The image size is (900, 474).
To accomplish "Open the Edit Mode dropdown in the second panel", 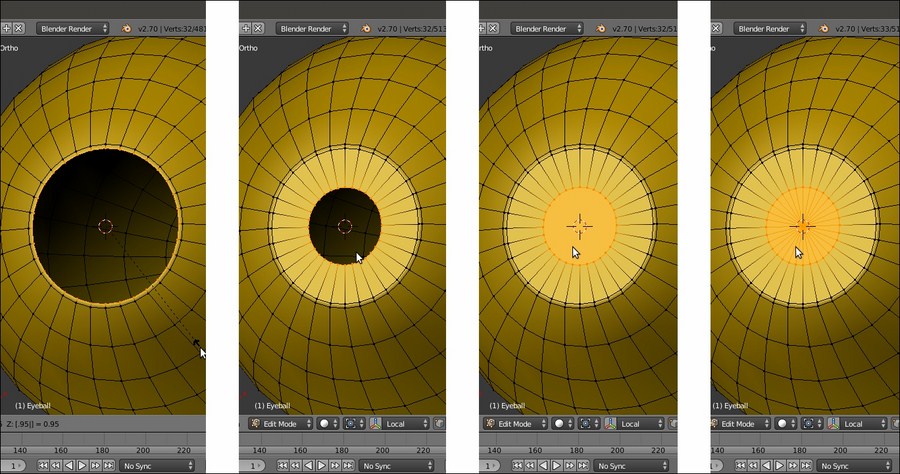I will [x=284, y=424].
